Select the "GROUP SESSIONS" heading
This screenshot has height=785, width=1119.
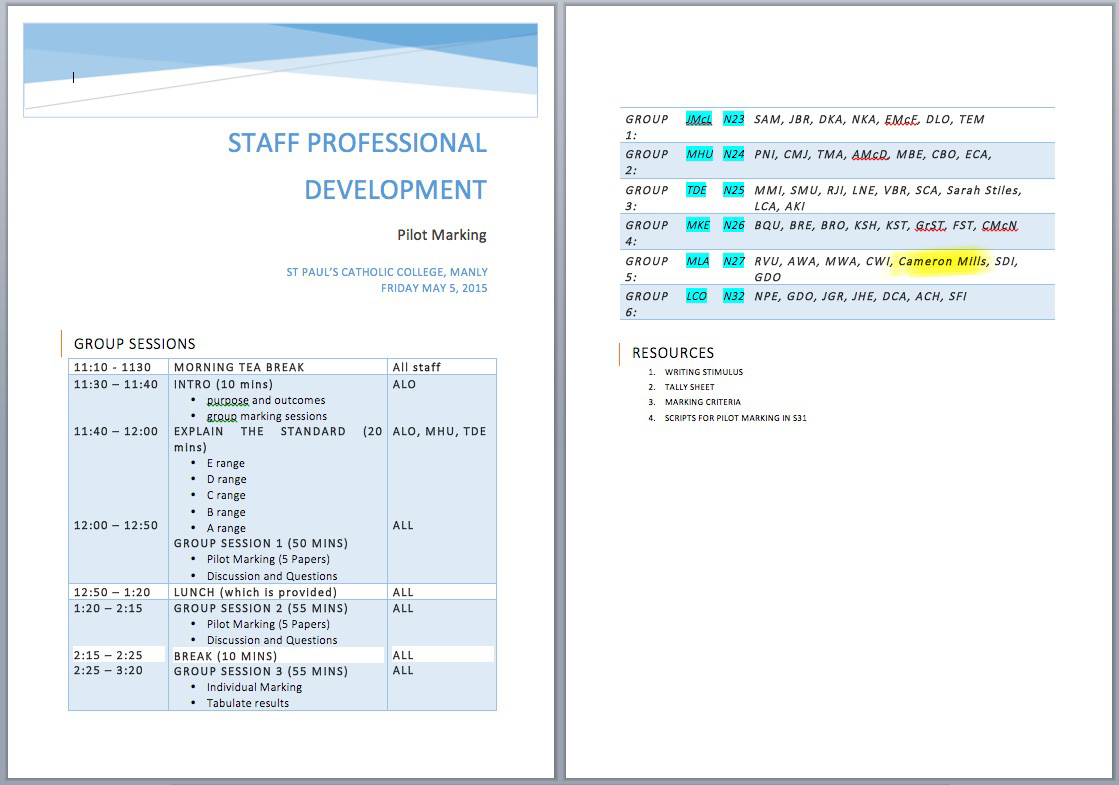(135, 344)
